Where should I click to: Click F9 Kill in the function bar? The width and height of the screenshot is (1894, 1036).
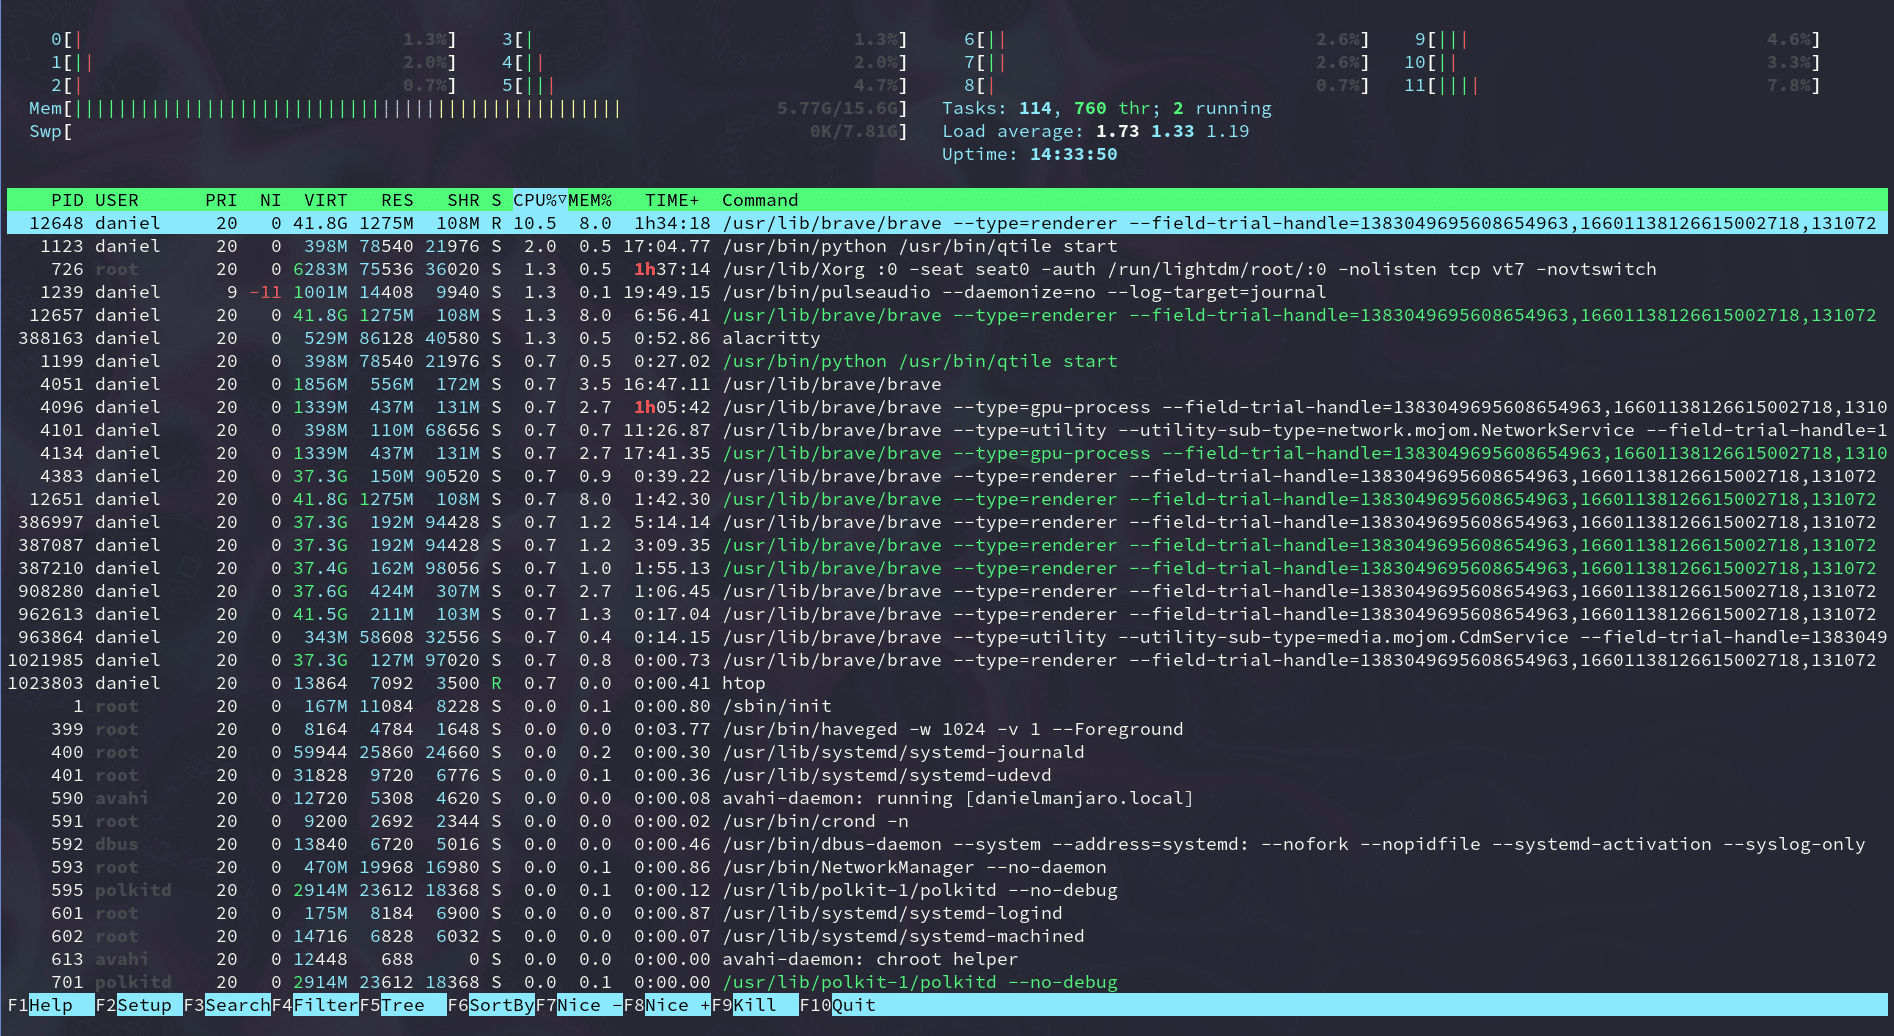[x=755, y=1005]
